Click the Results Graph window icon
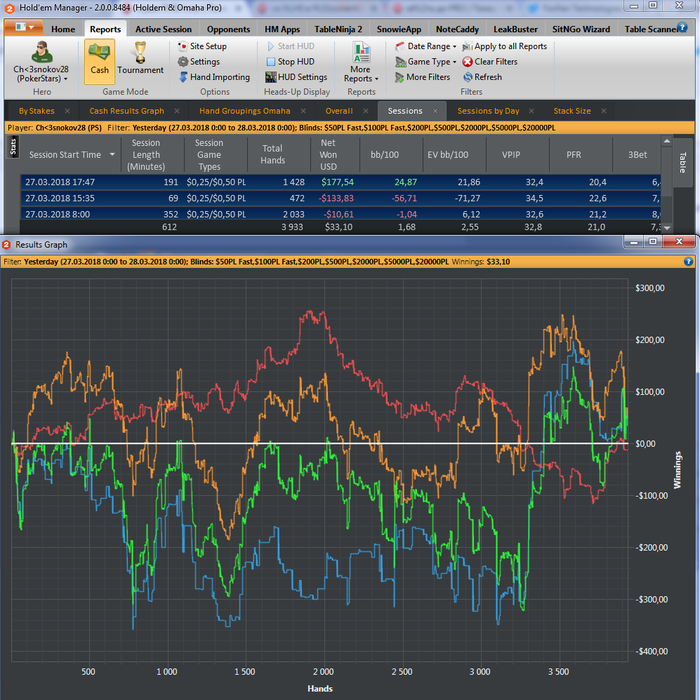The width and height of the screenshot is (700, 700). point(7,245)
